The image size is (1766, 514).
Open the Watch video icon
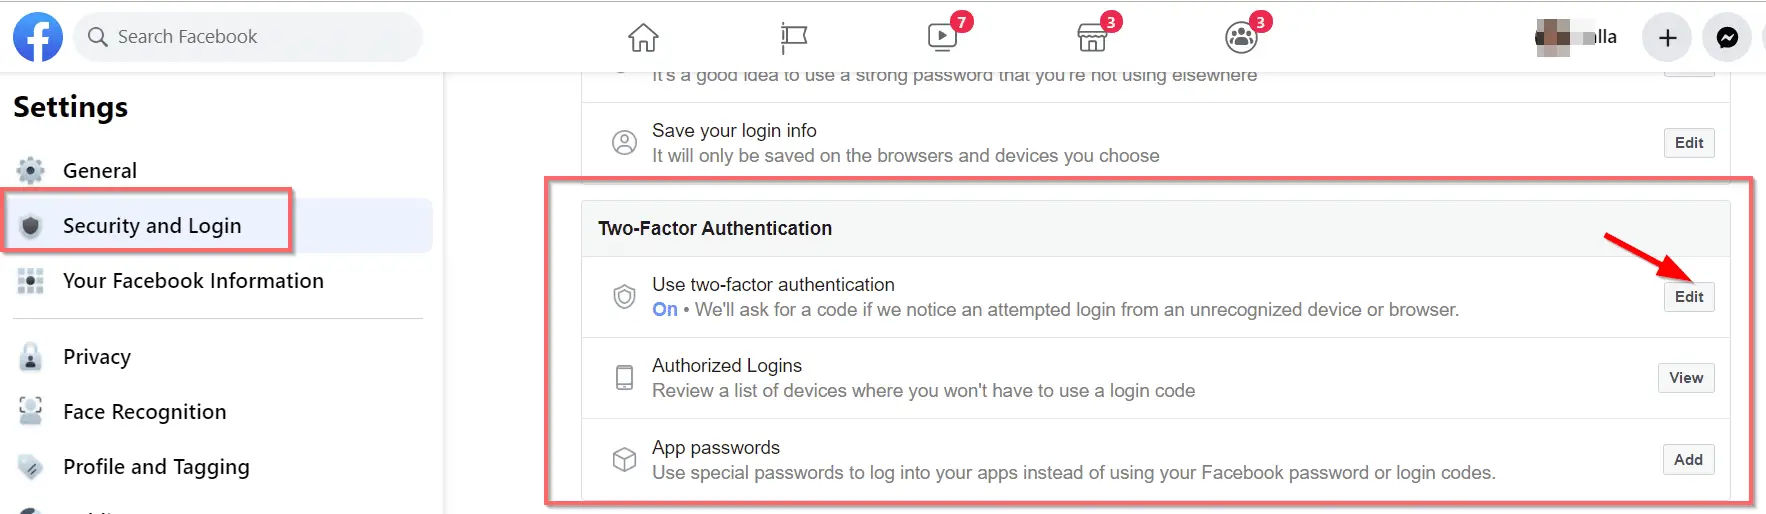coord(942,37)
